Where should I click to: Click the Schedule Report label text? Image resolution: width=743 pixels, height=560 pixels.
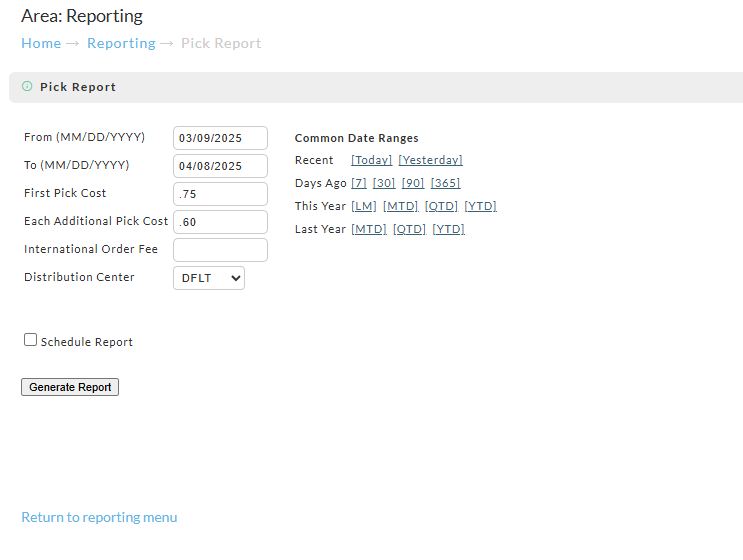click(x=87, y=342)
